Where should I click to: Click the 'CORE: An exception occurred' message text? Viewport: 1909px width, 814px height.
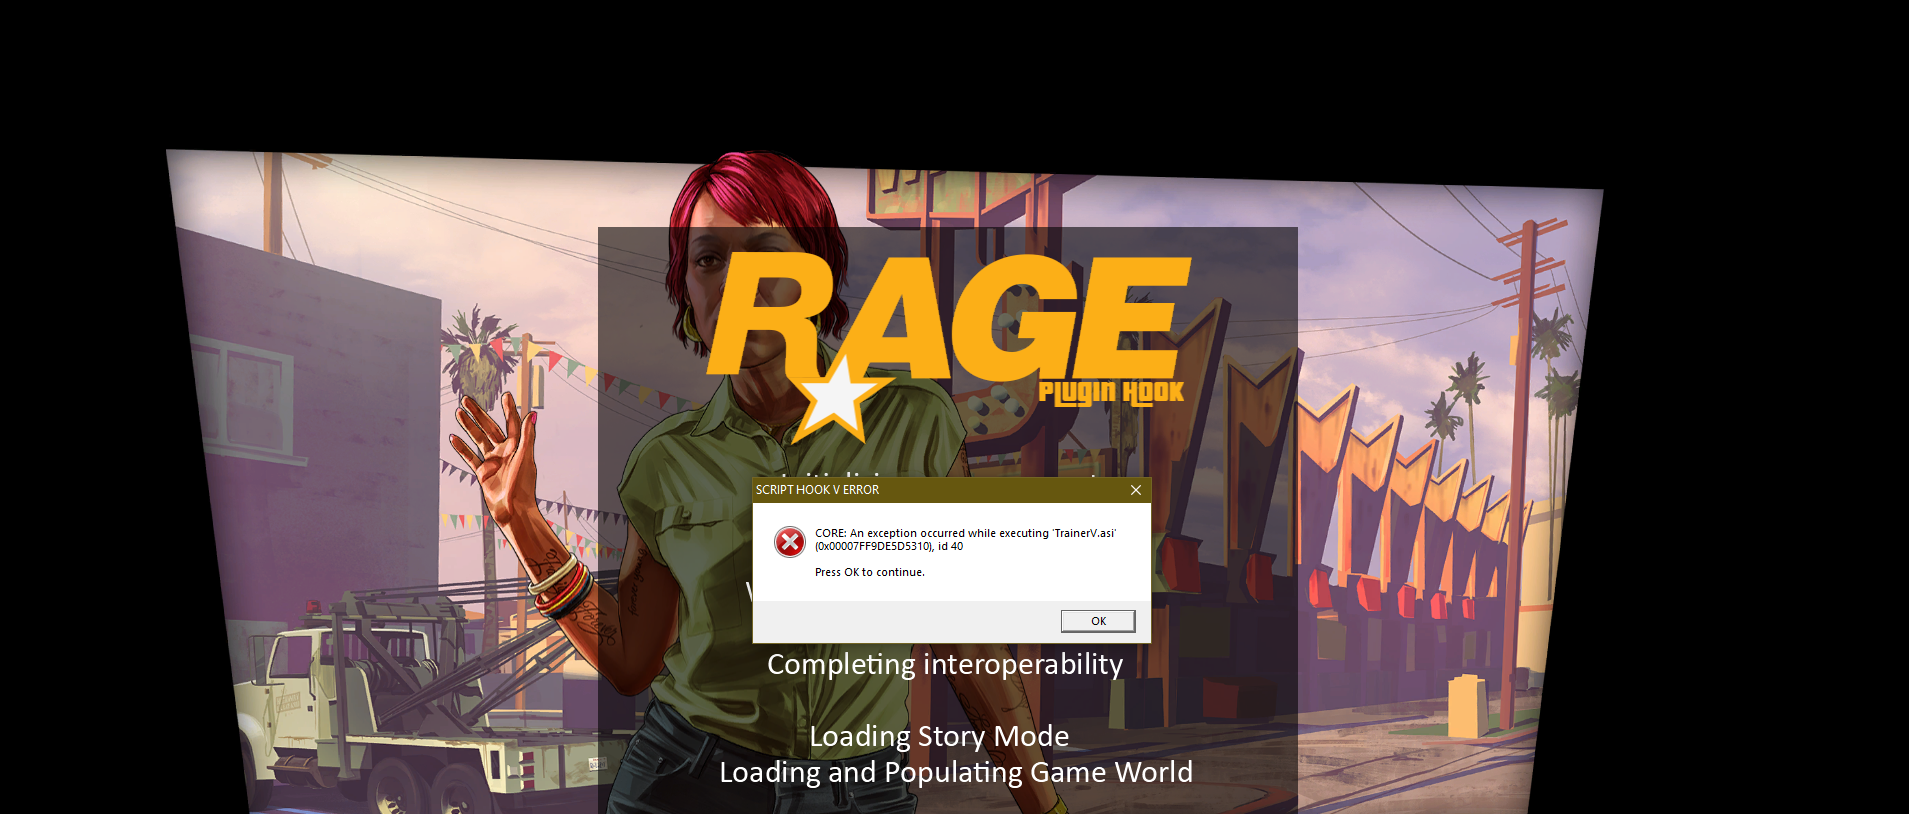click(x=965, y=540)
